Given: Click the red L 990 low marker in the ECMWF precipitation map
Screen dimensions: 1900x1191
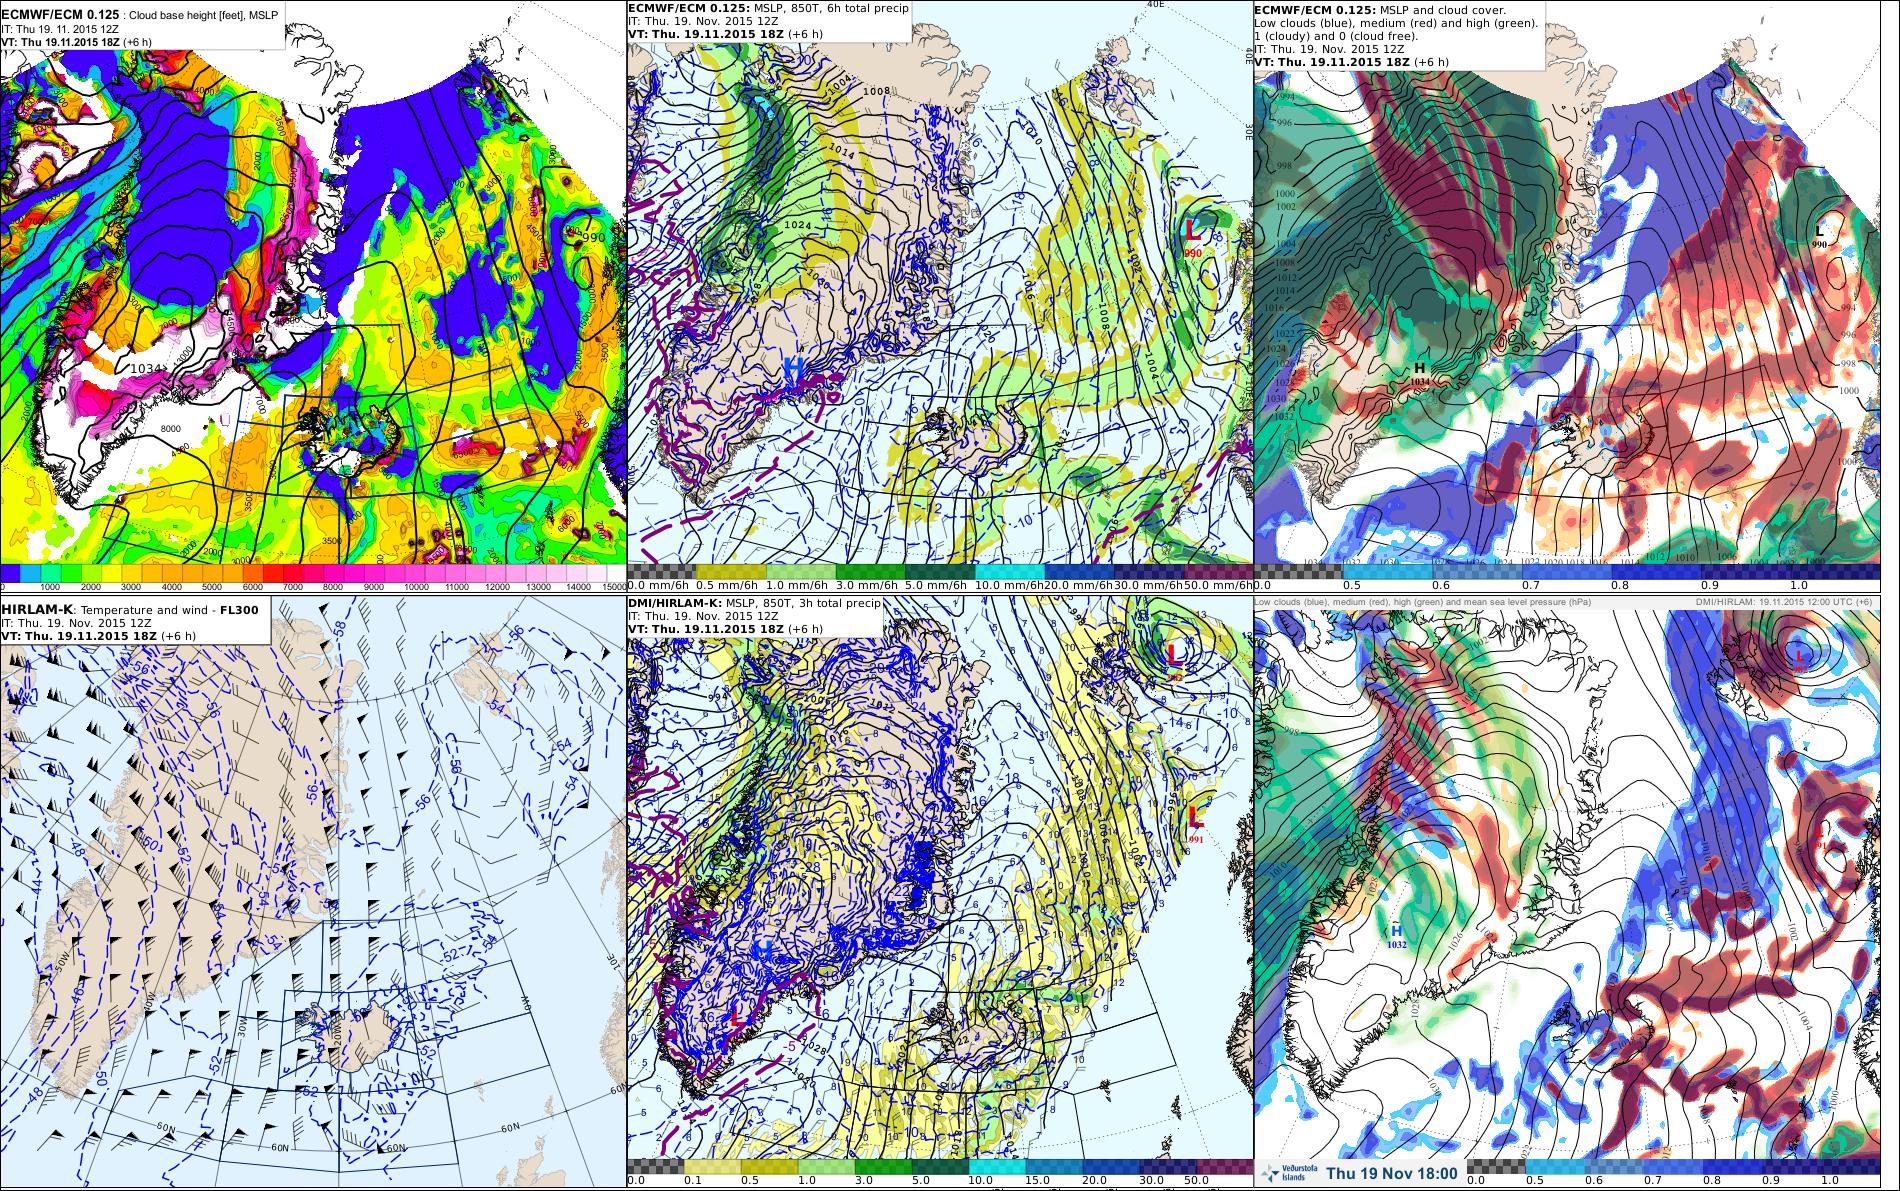Looking at the screenshot, I should (1192, 237).
